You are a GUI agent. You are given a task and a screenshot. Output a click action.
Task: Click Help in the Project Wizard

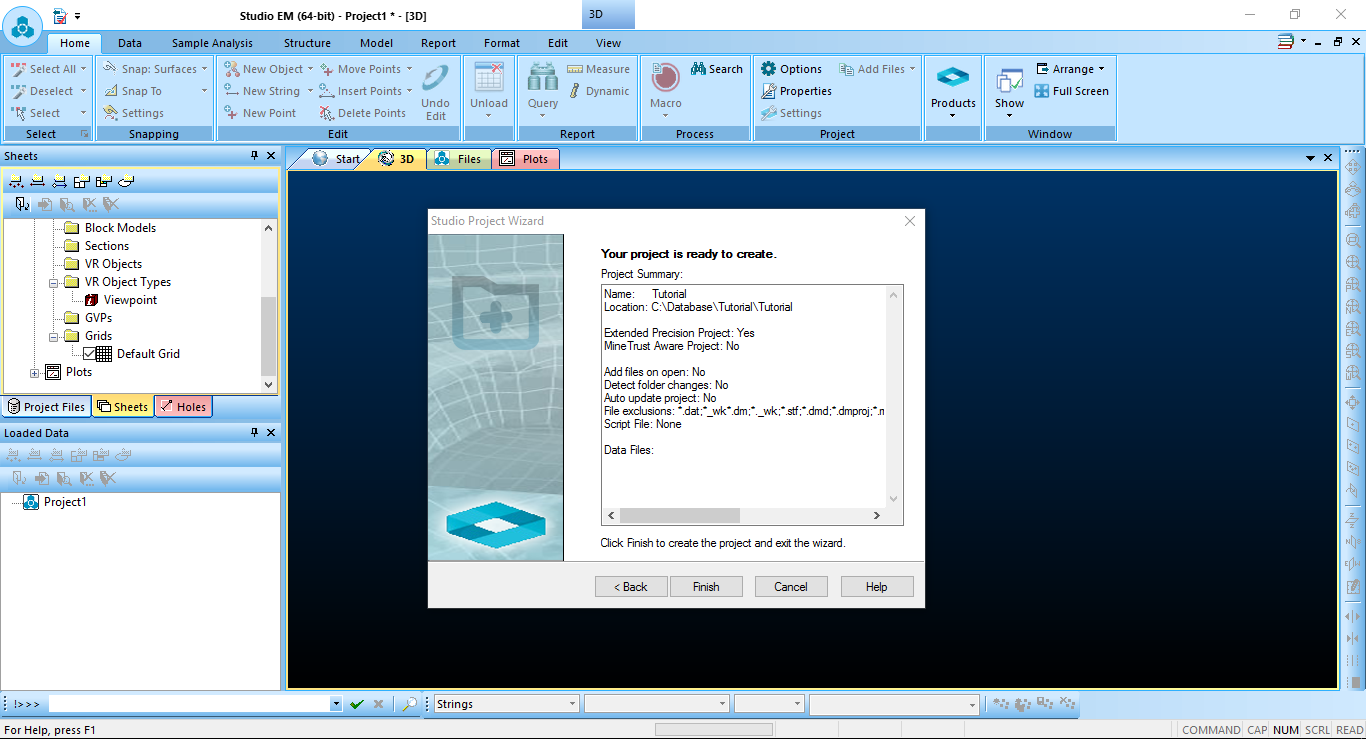click(x=877, y=587)
